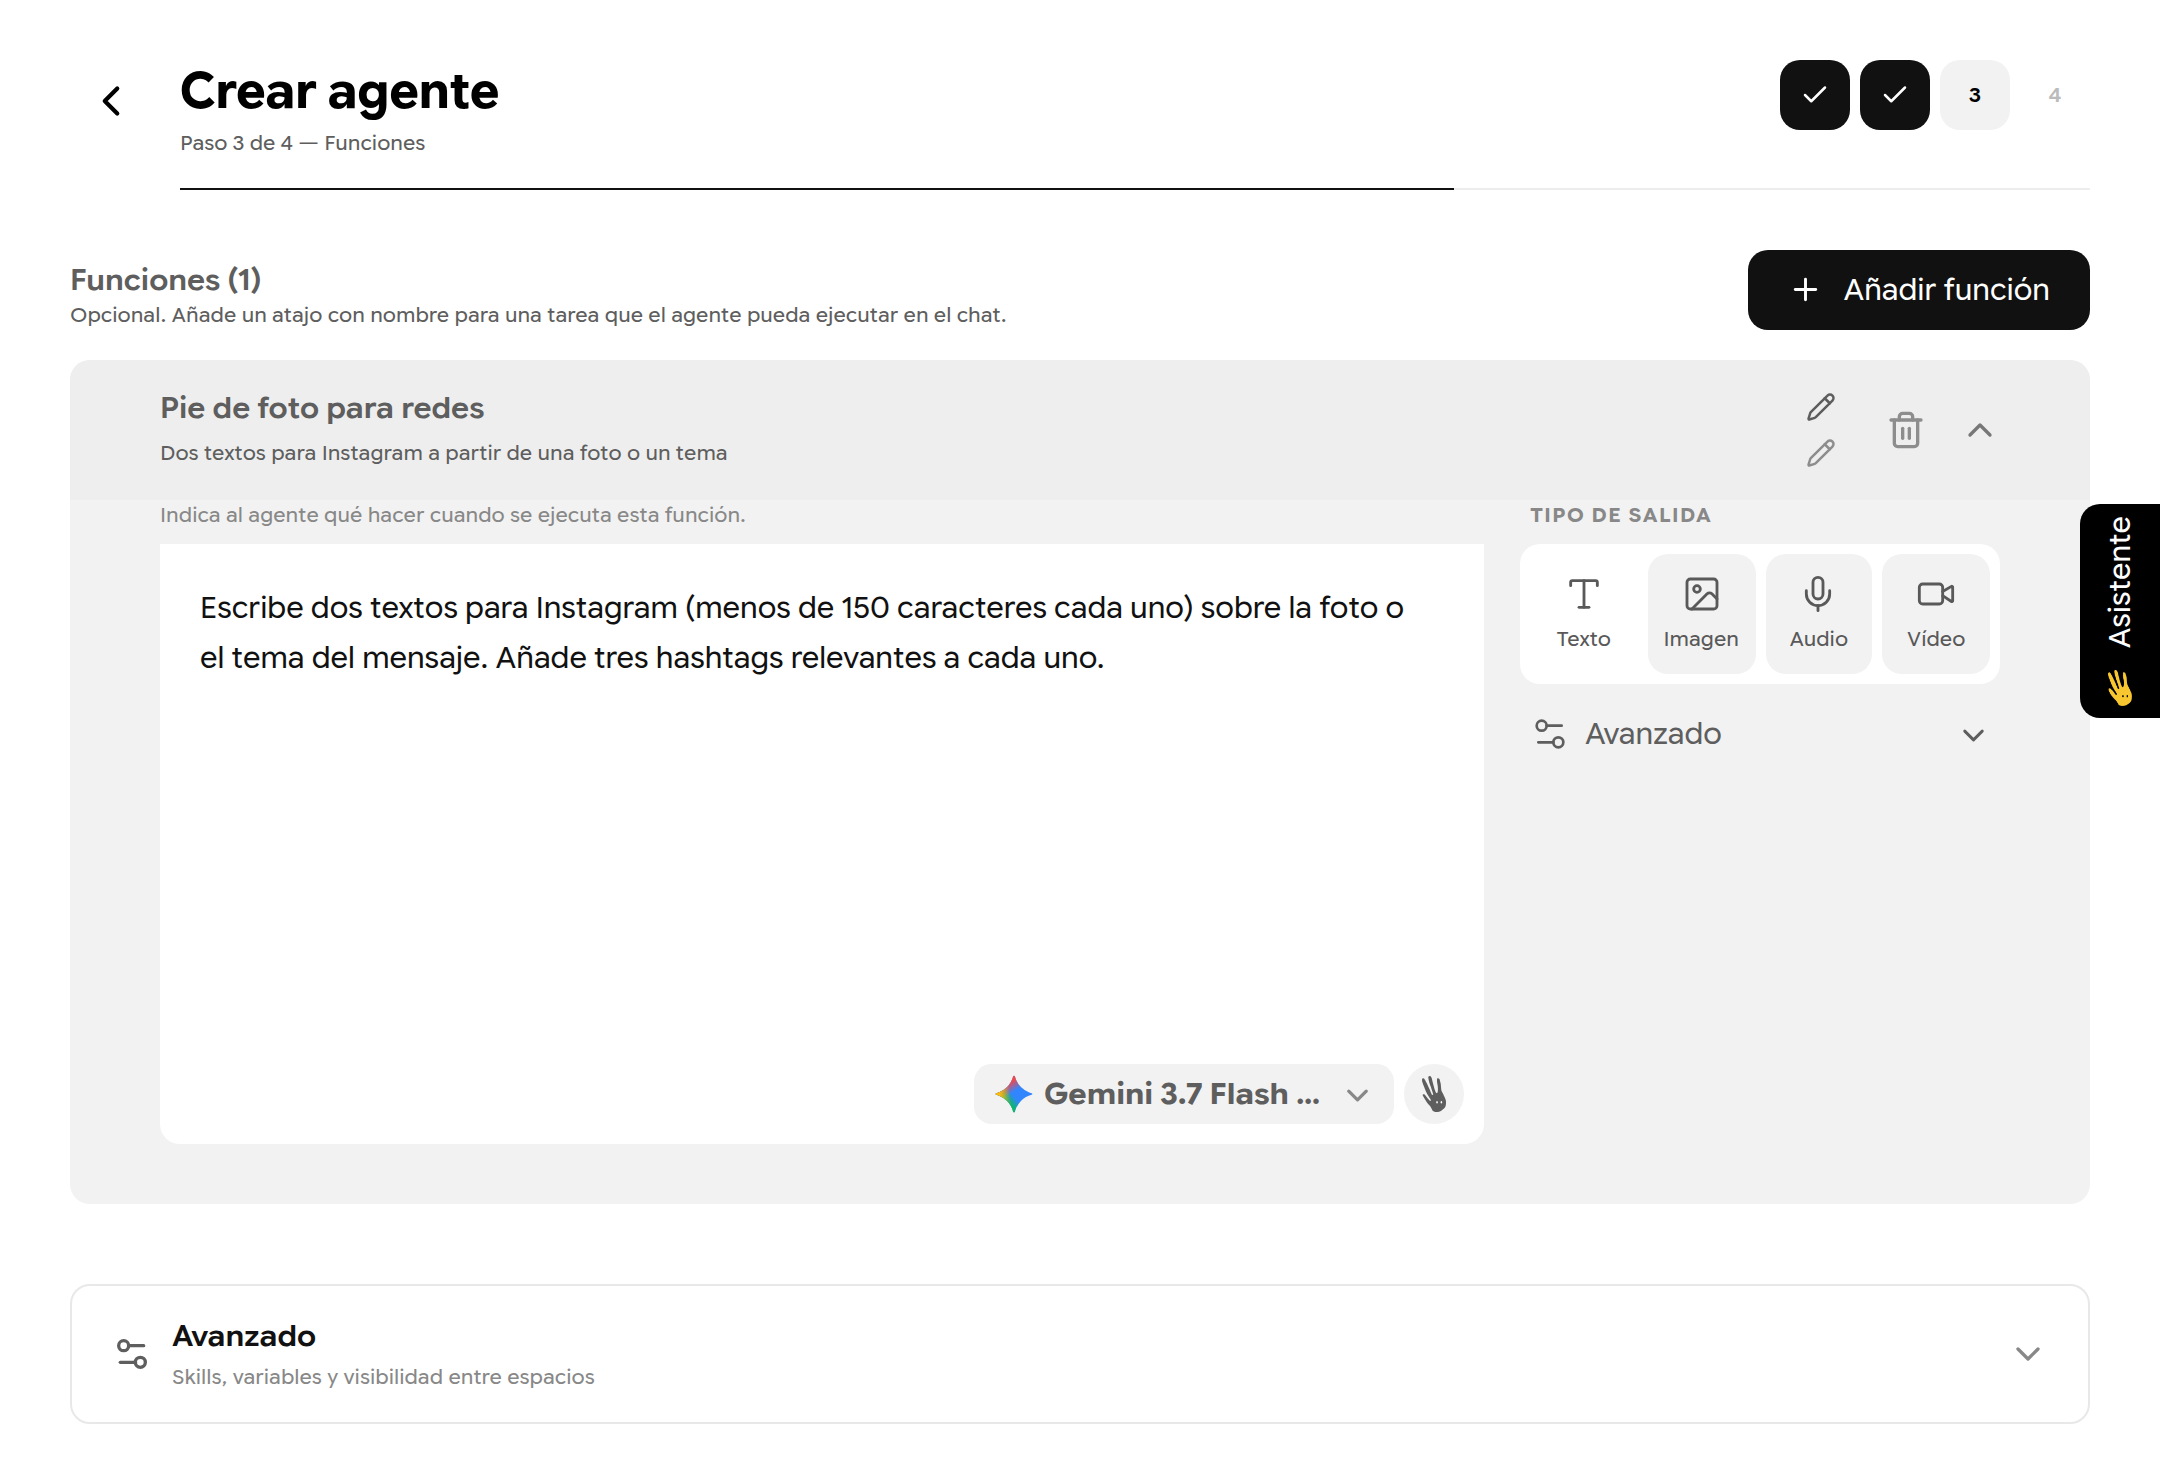Collapse the Pie de foto para redes card
Viewport: 2160px width, 1460px height.
pyautogui.click(x=1979, y=430)
